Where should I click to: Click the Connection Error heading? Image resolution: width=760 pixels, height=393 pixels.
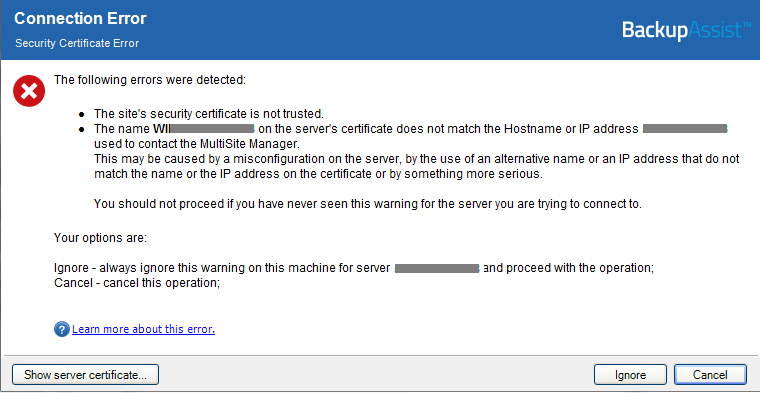[80, 19]
